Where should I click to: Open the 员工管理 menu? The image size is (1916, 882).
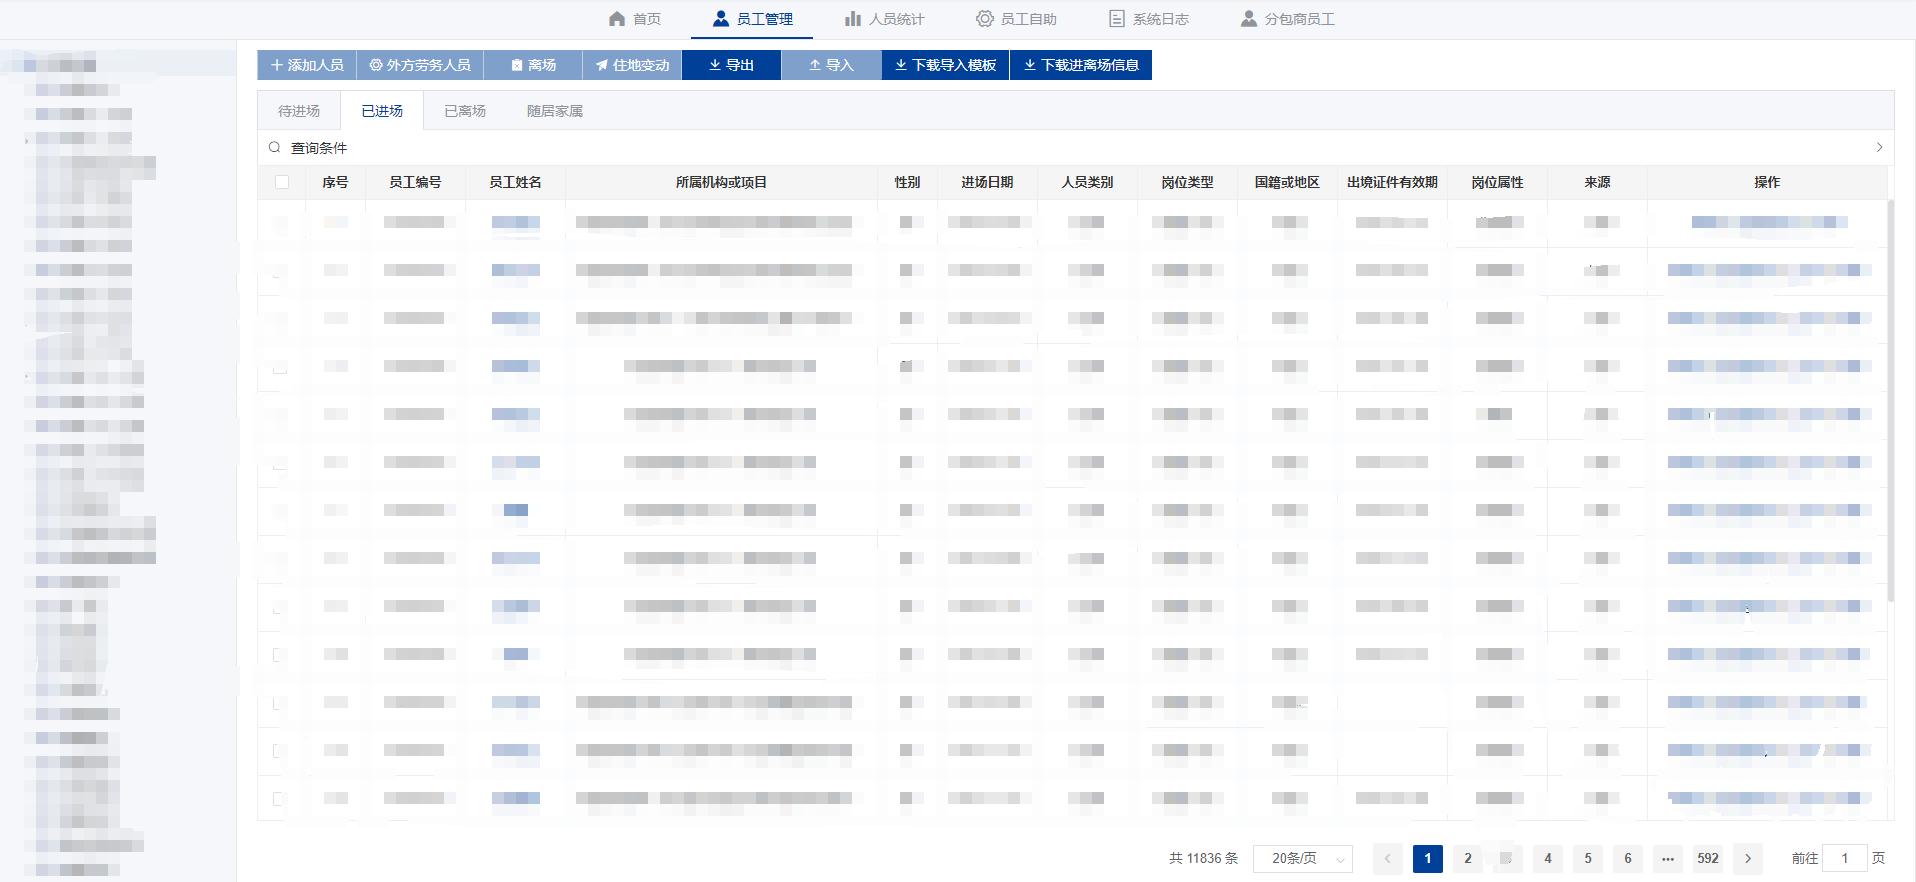point(752,19)
